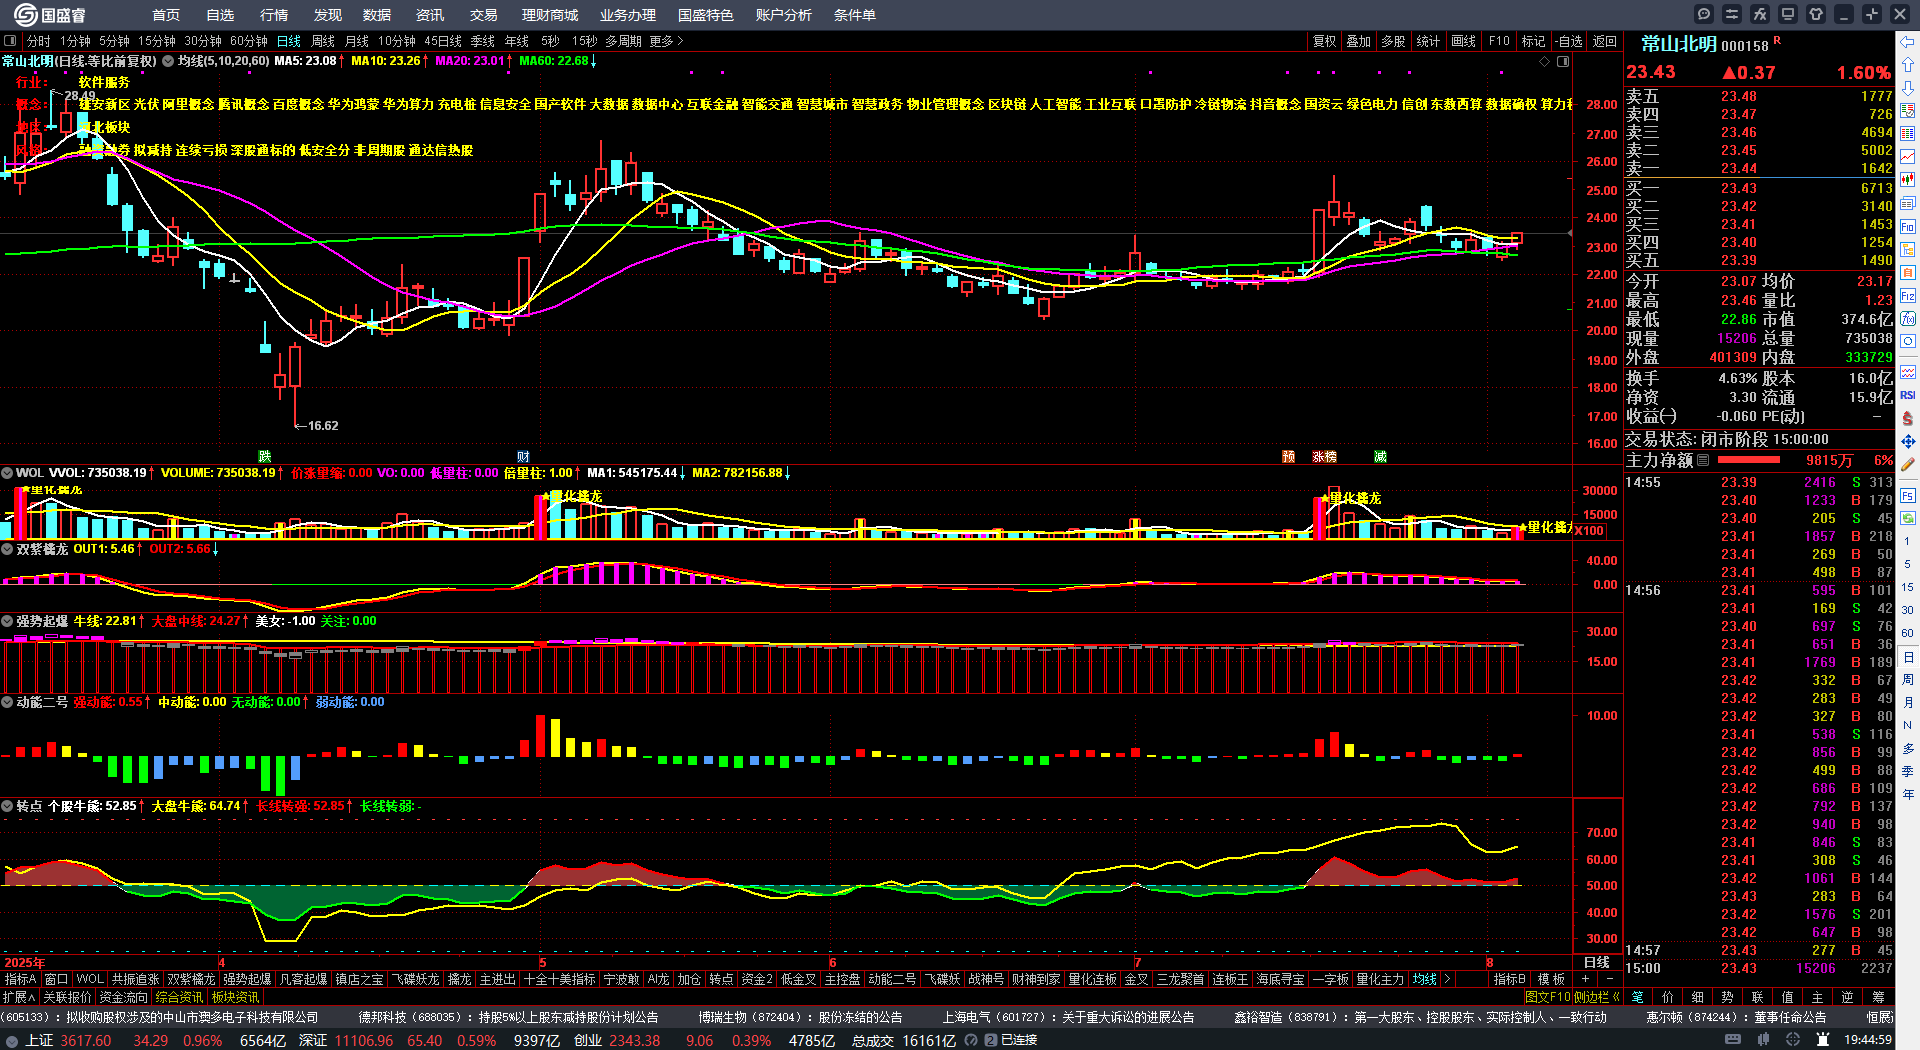Image resolution: width=1920 pixels, height=1050 pixels.
Task: Click the crosshair target icon in status bar
Action: coord(1795,1040)
